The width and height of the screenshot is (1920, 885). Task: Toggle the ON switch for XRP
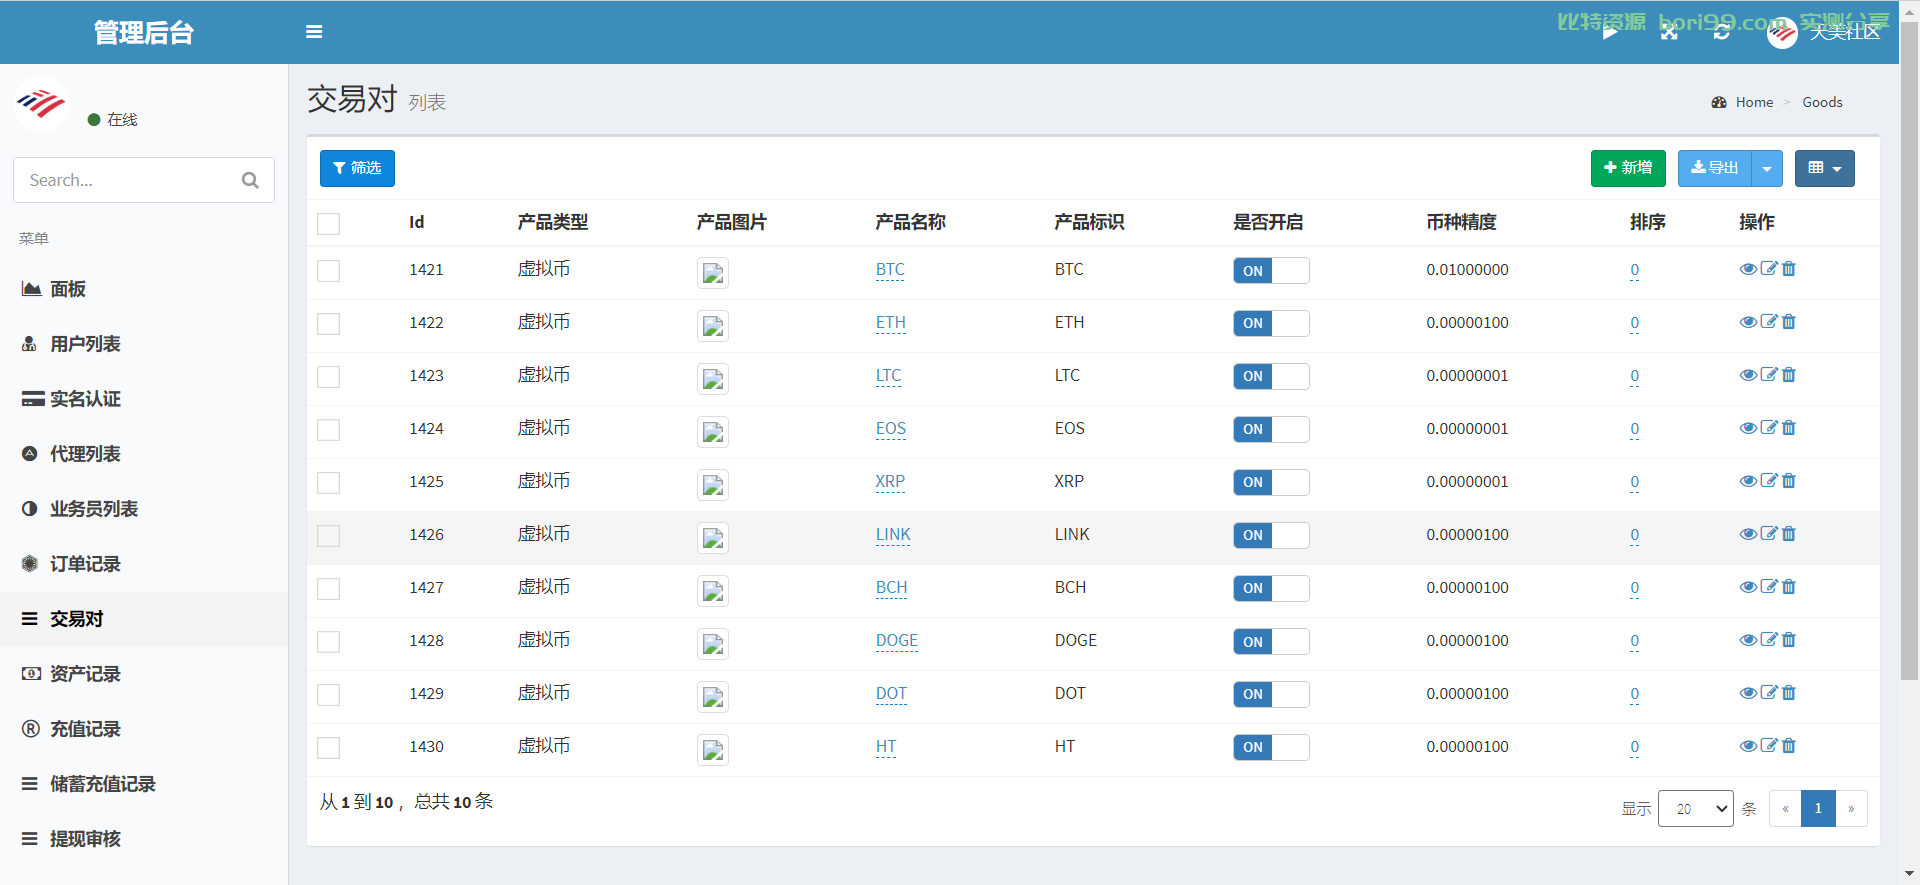point(1271,482)
